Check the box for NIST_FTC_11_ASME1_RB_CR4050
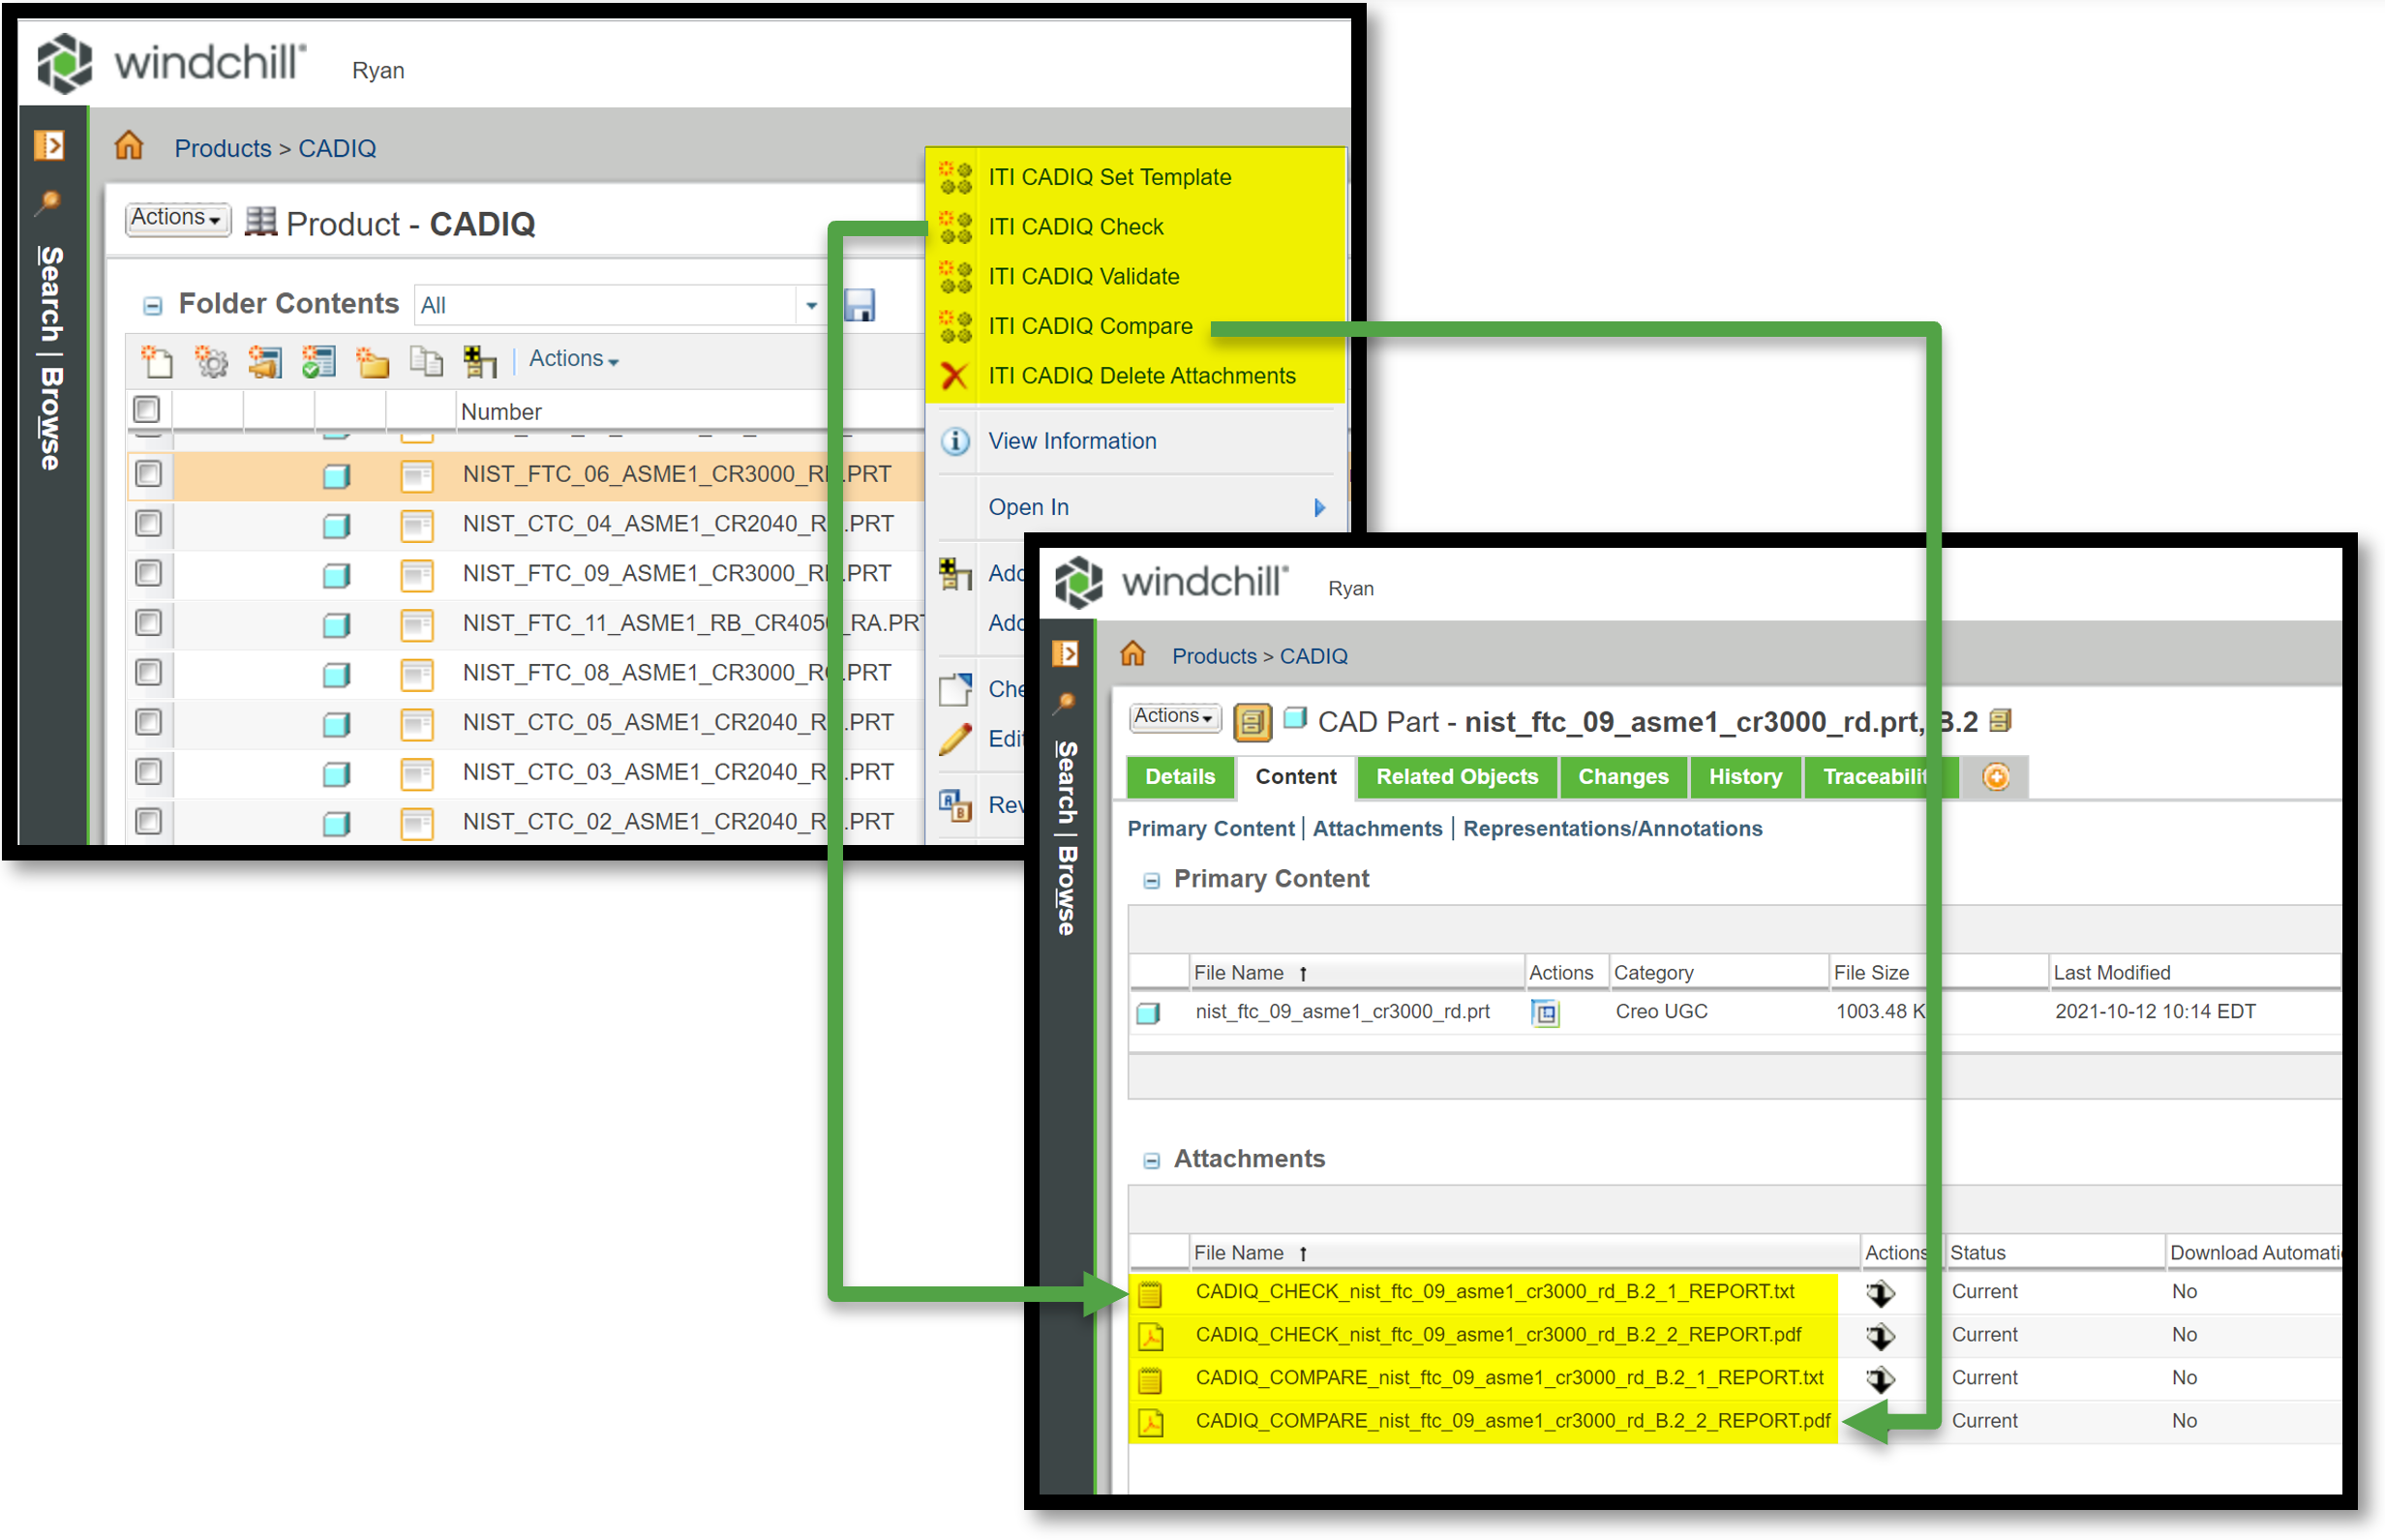The image size is (2385, 1540). click(148, 623)
